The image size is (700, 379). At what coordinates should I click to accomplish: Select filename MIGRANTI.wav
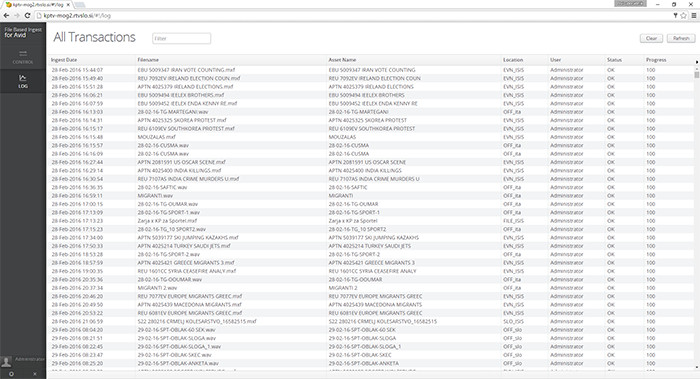tap(155, 196)
